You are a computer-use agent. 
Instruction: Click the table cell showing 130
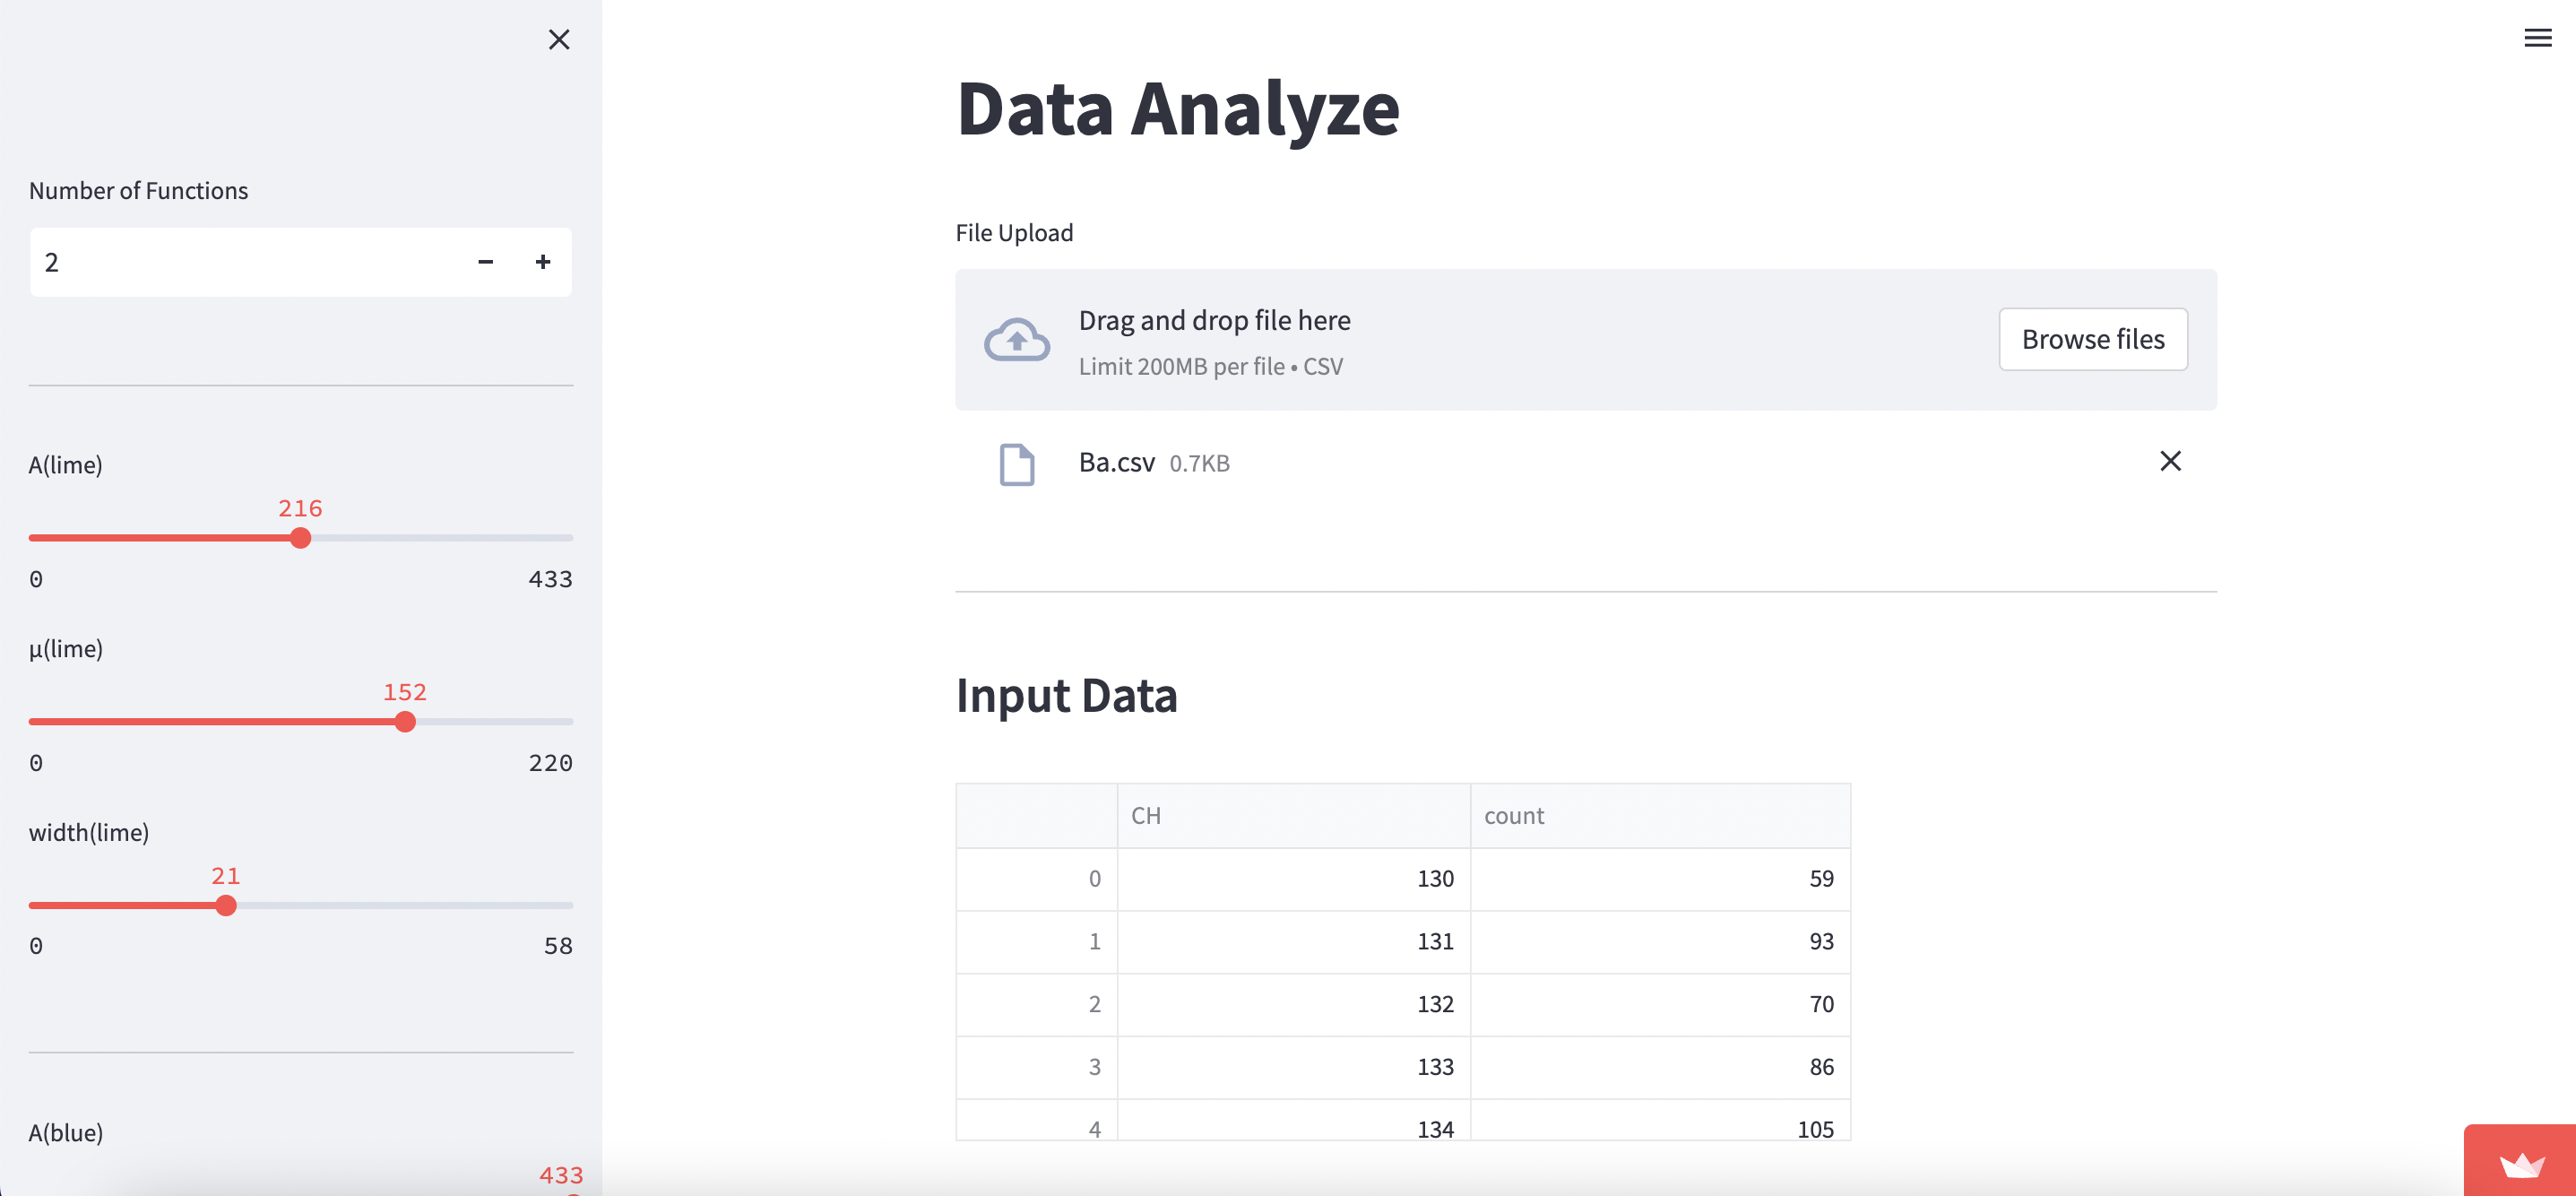[1435, 878]
